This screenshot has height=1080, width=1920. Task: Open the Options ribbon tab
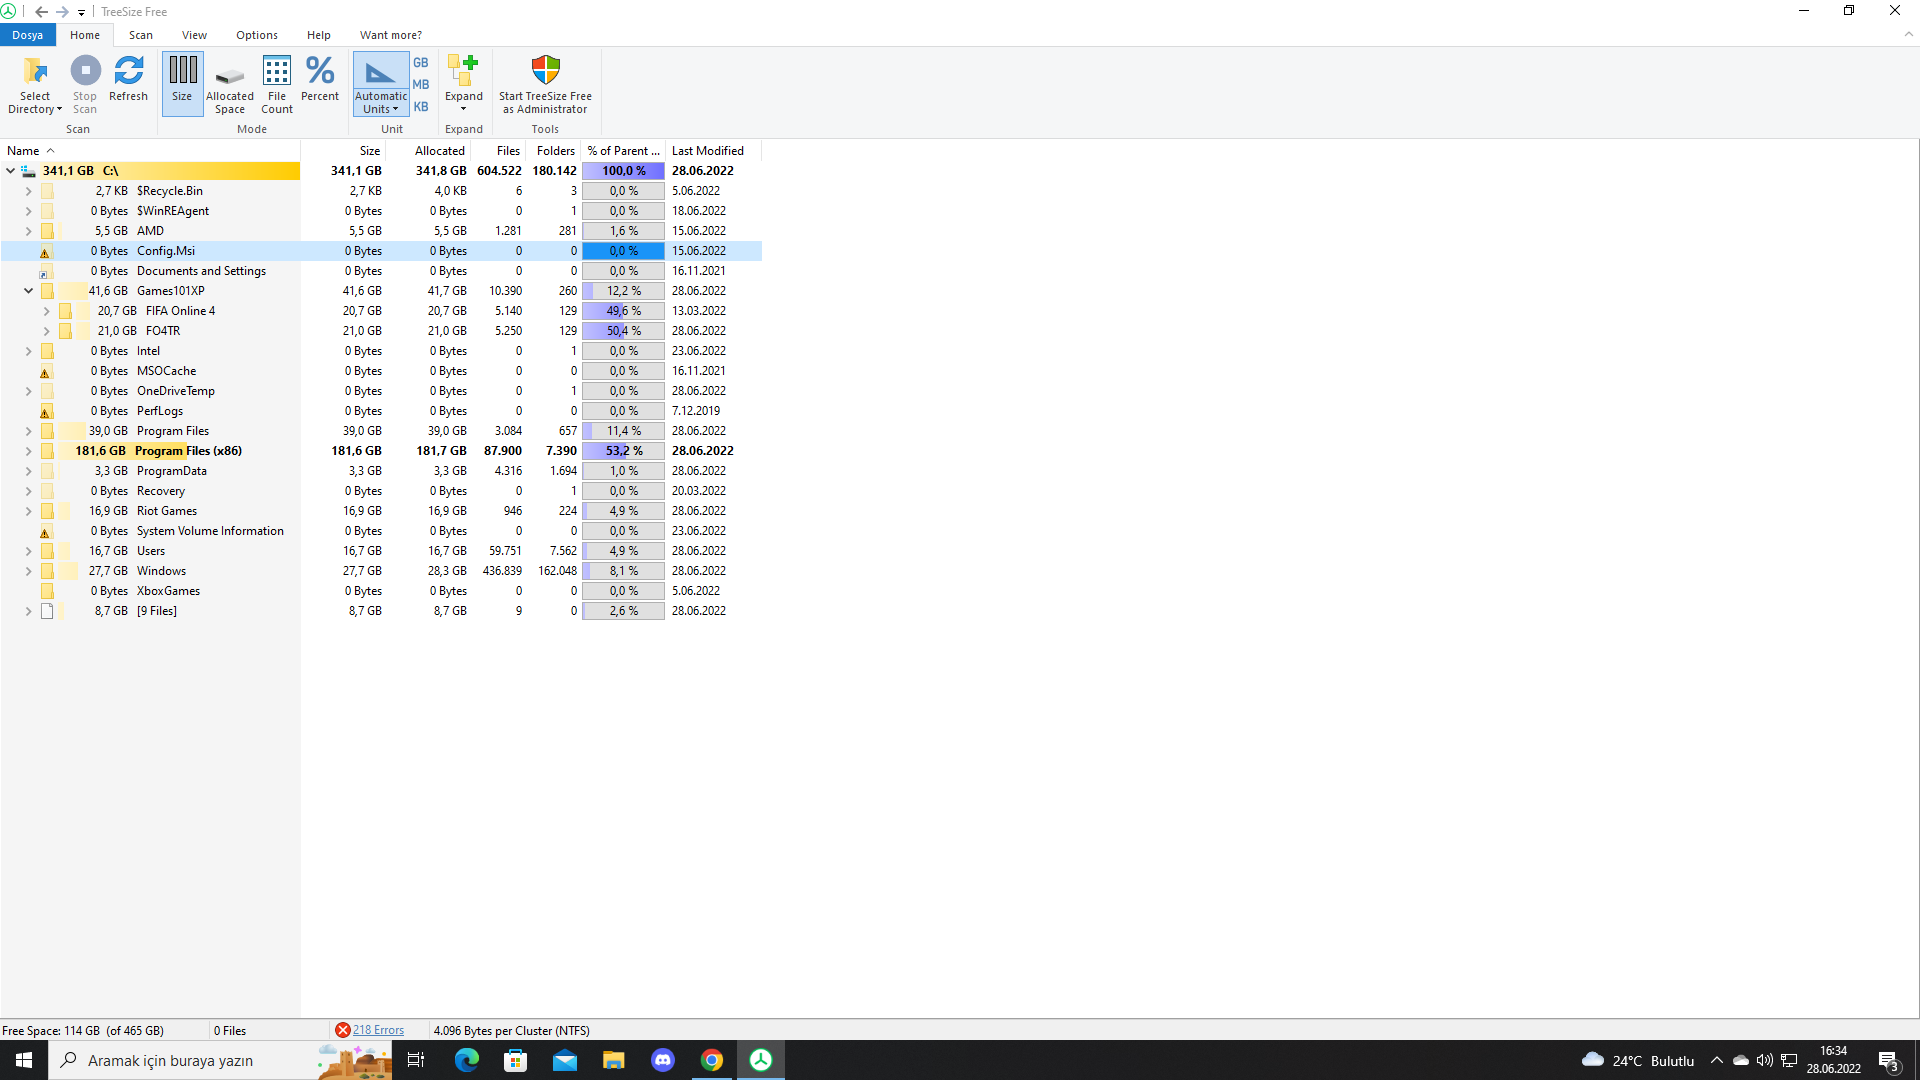pyautogui.click(x=257, y=35)
